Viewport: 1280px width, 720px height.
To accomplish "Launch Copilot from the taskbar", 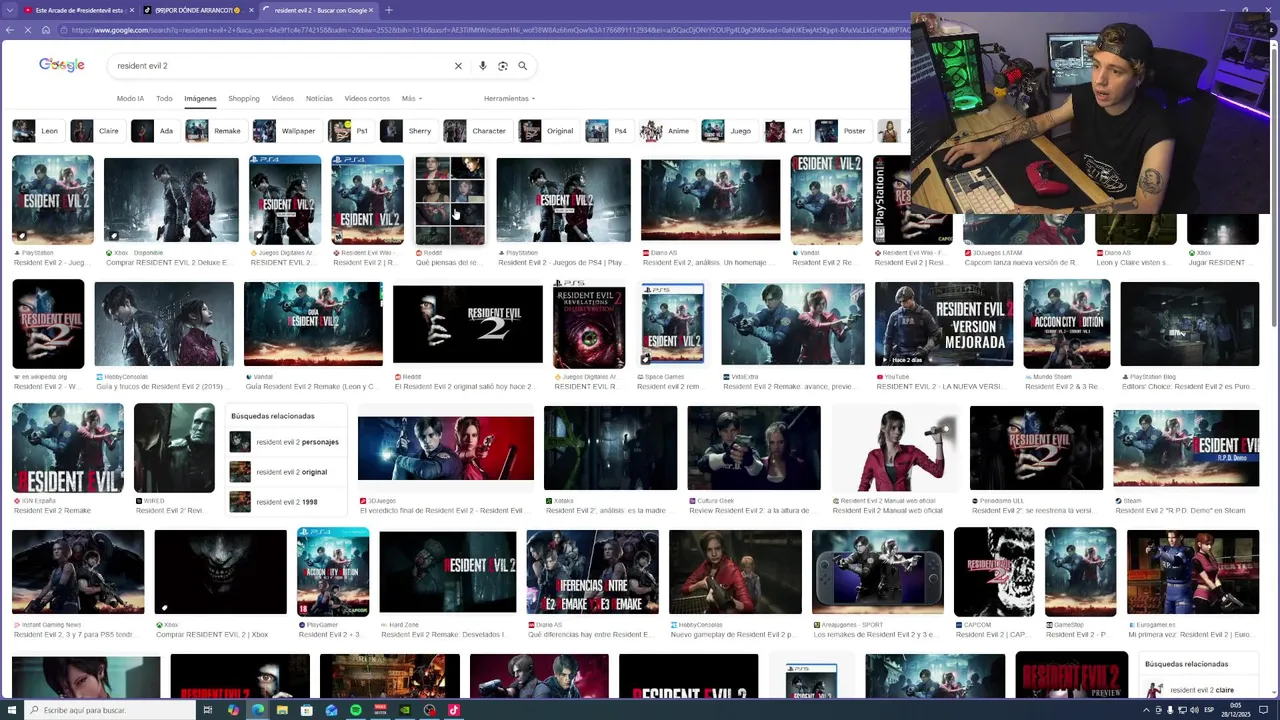I will [233, 710].
